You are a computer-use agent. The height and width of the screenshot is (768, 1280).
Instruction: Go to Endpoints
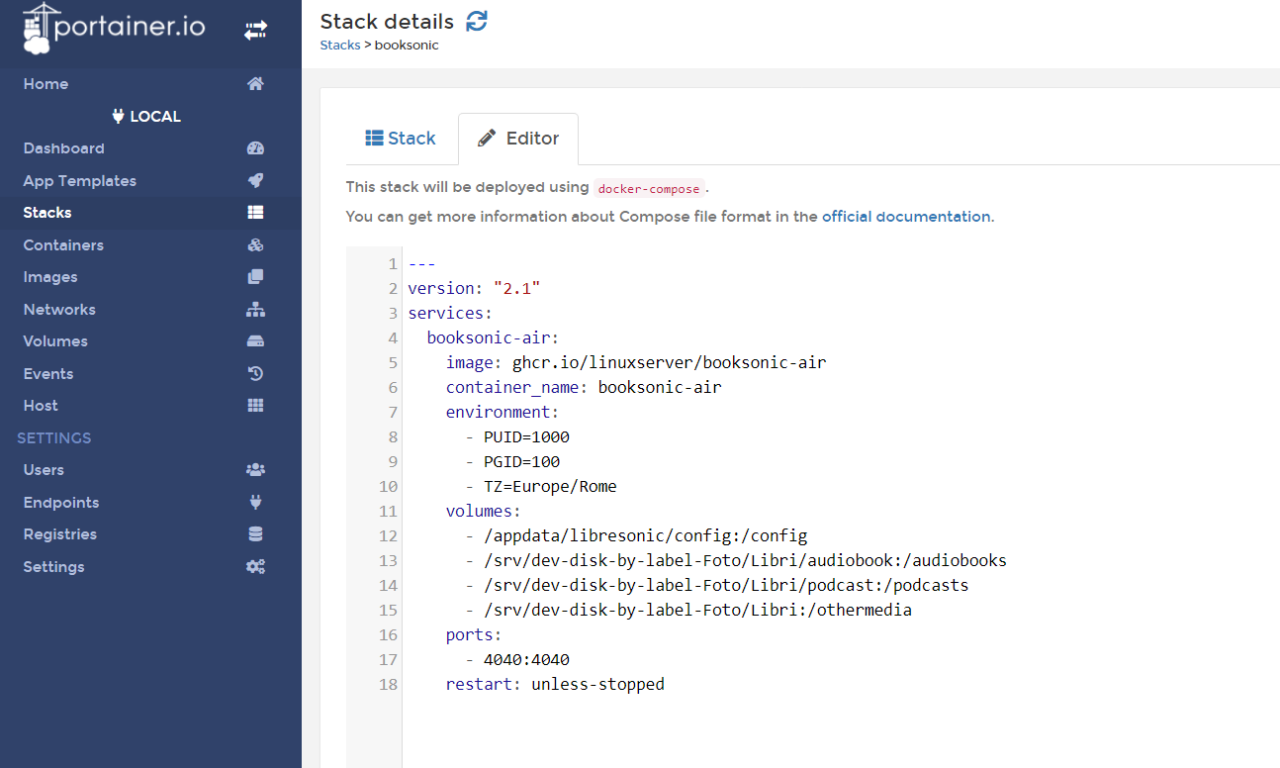[61, 502]
